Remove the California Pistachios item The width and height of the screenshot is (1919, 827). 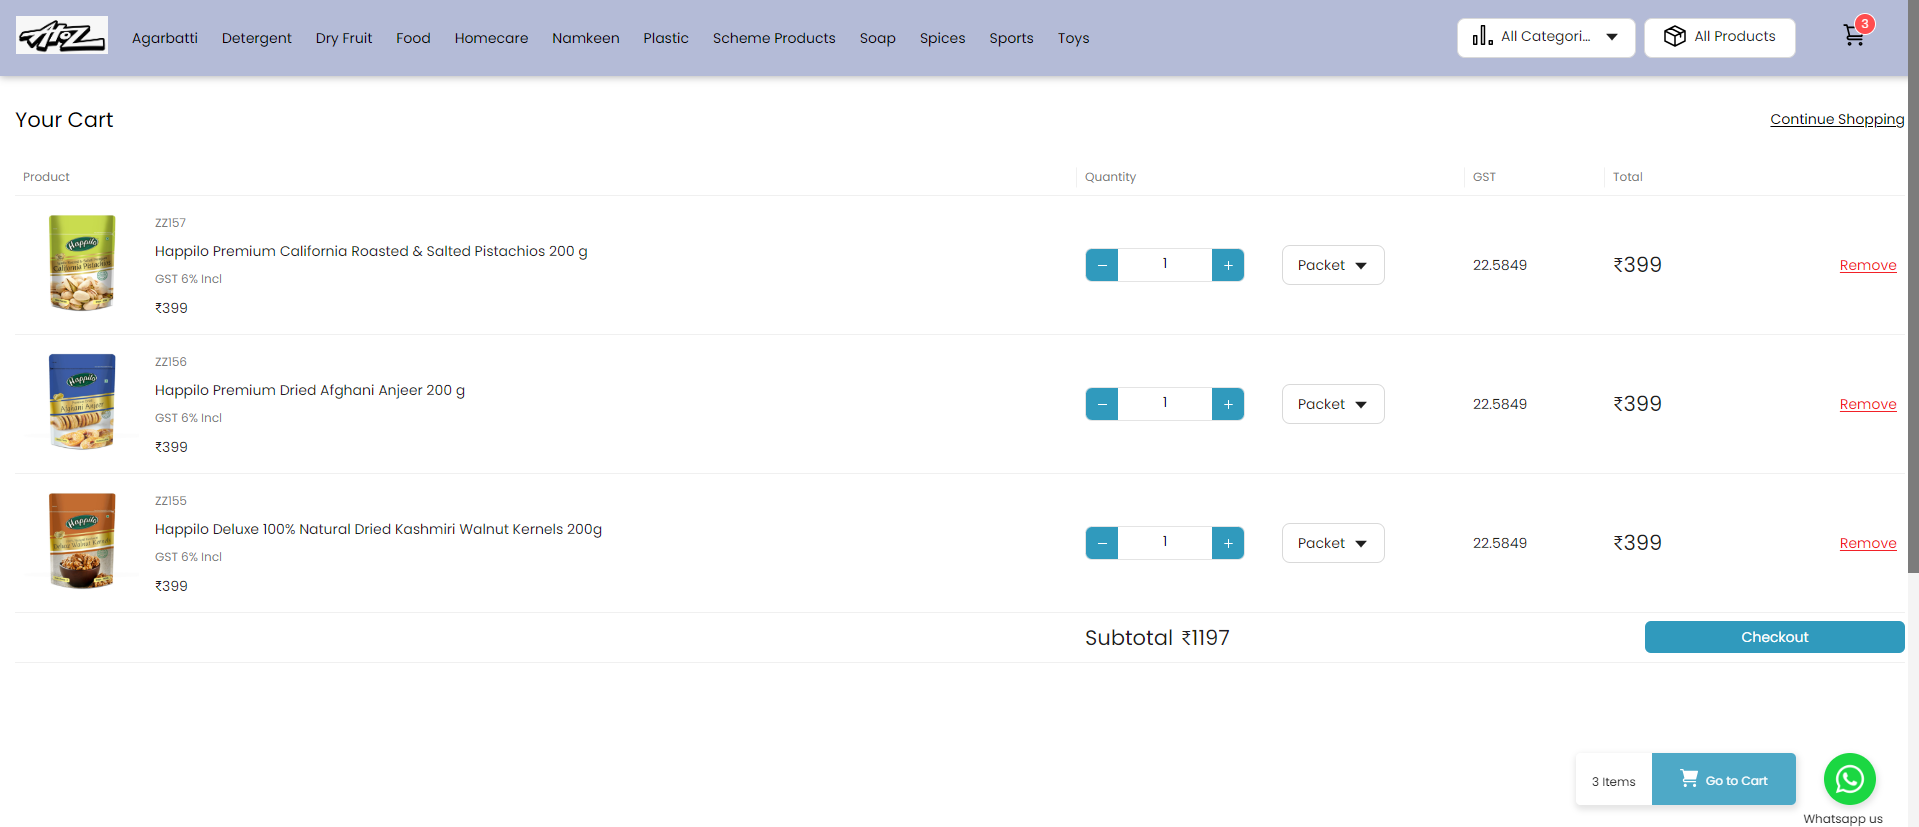point(1868,265)
